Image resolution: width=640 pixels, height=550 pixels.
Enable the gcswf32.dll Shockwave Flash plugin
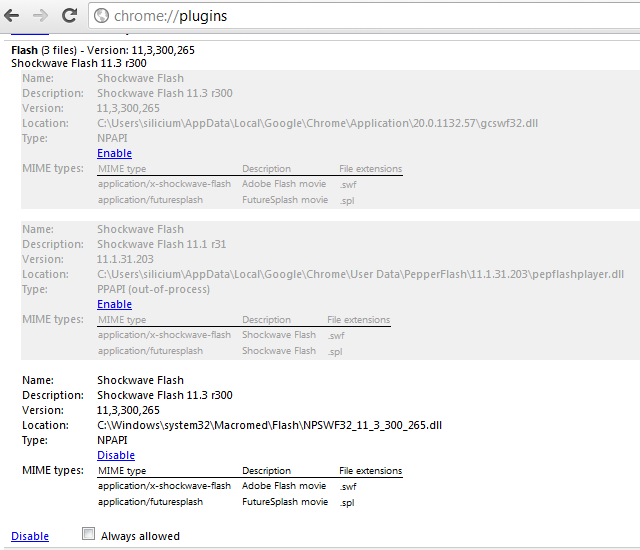114,153
